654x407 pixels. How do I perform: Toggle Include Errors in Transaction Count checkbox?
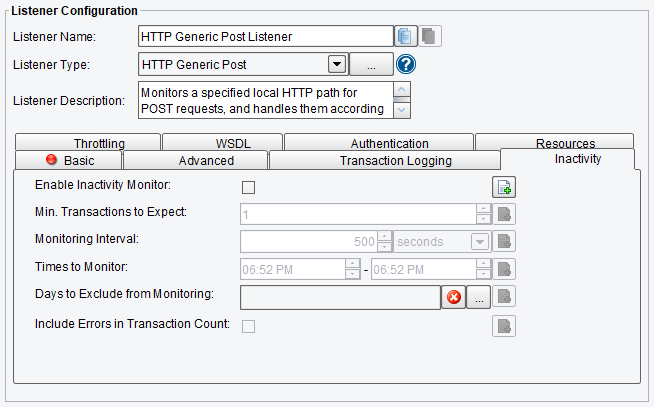click(249, 326)
